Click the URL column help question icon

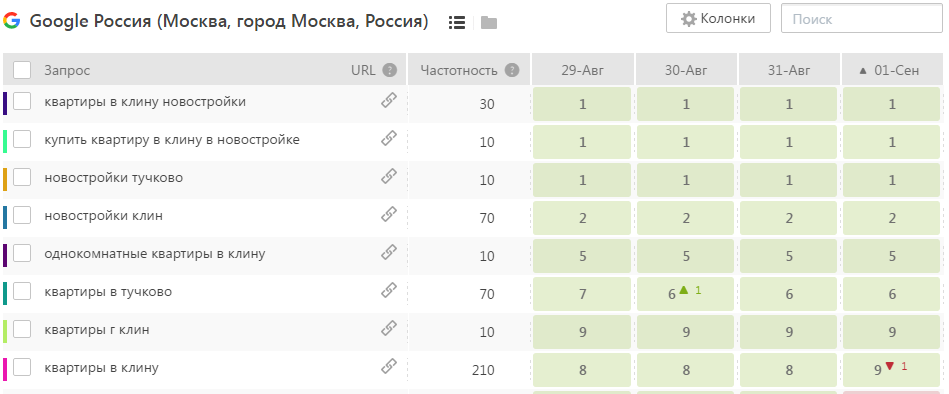tap(390, 70)
